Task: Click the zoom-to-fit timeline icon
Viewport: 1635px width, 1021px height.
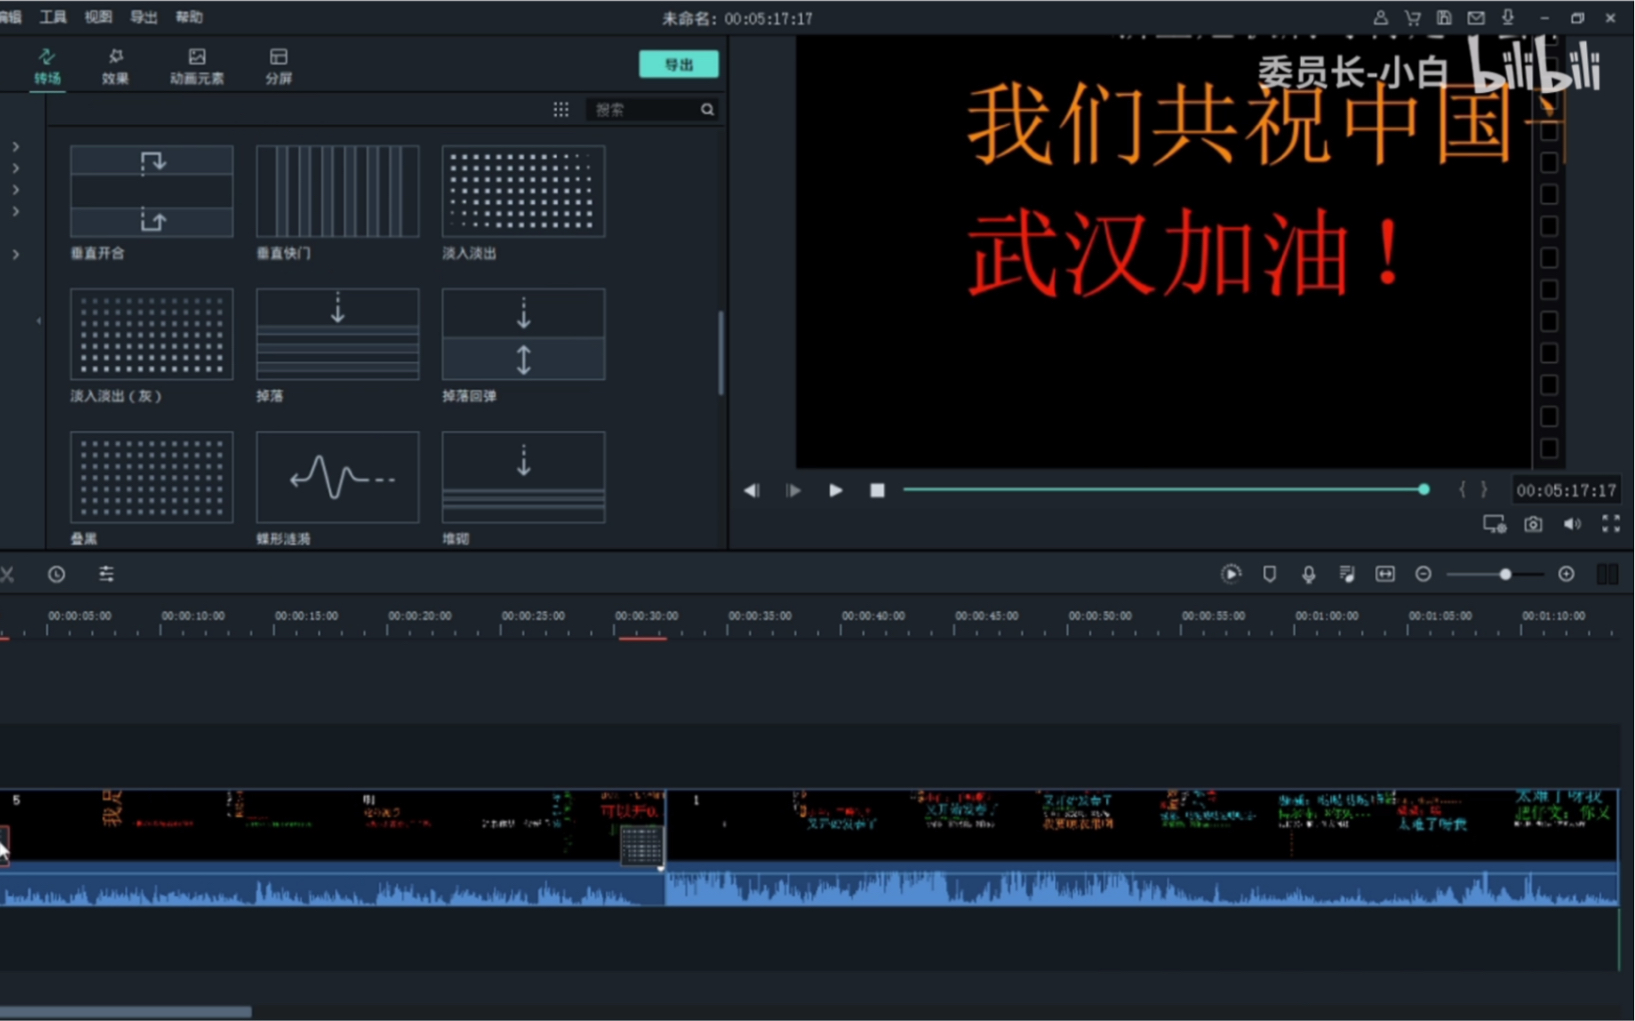Action: coord(1385,574)
